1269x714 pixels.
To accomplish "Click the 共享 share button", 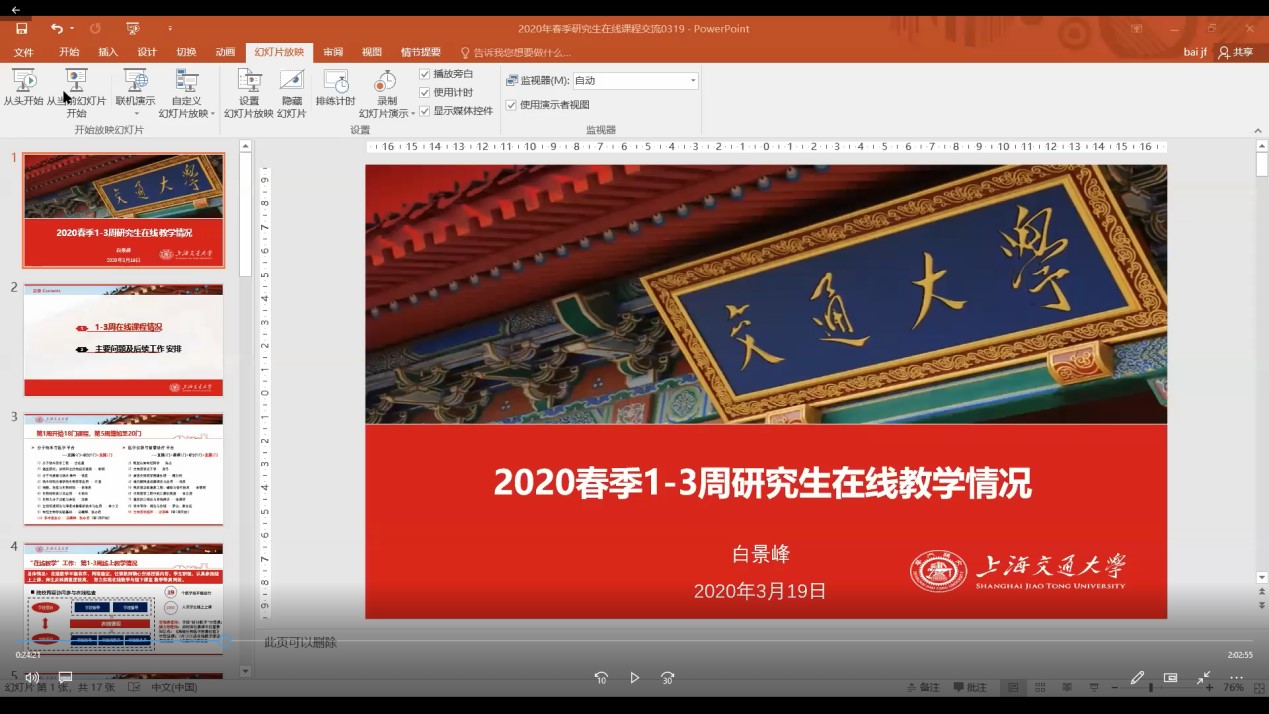I will (x=1236, y=52).
